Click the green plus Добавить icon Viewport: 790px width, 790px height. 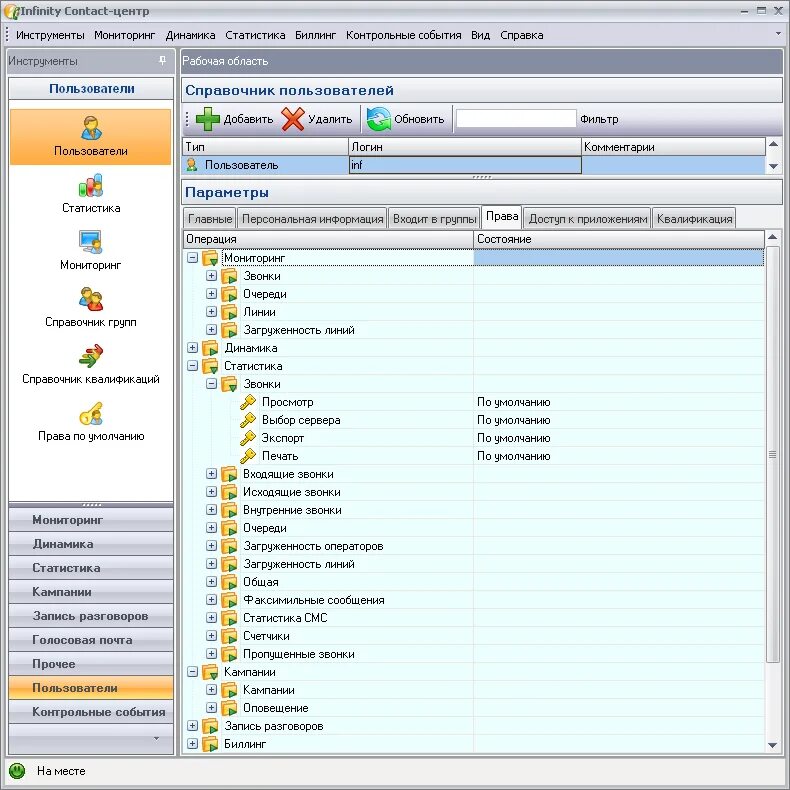pyautogui.click(x=208, y=119)
